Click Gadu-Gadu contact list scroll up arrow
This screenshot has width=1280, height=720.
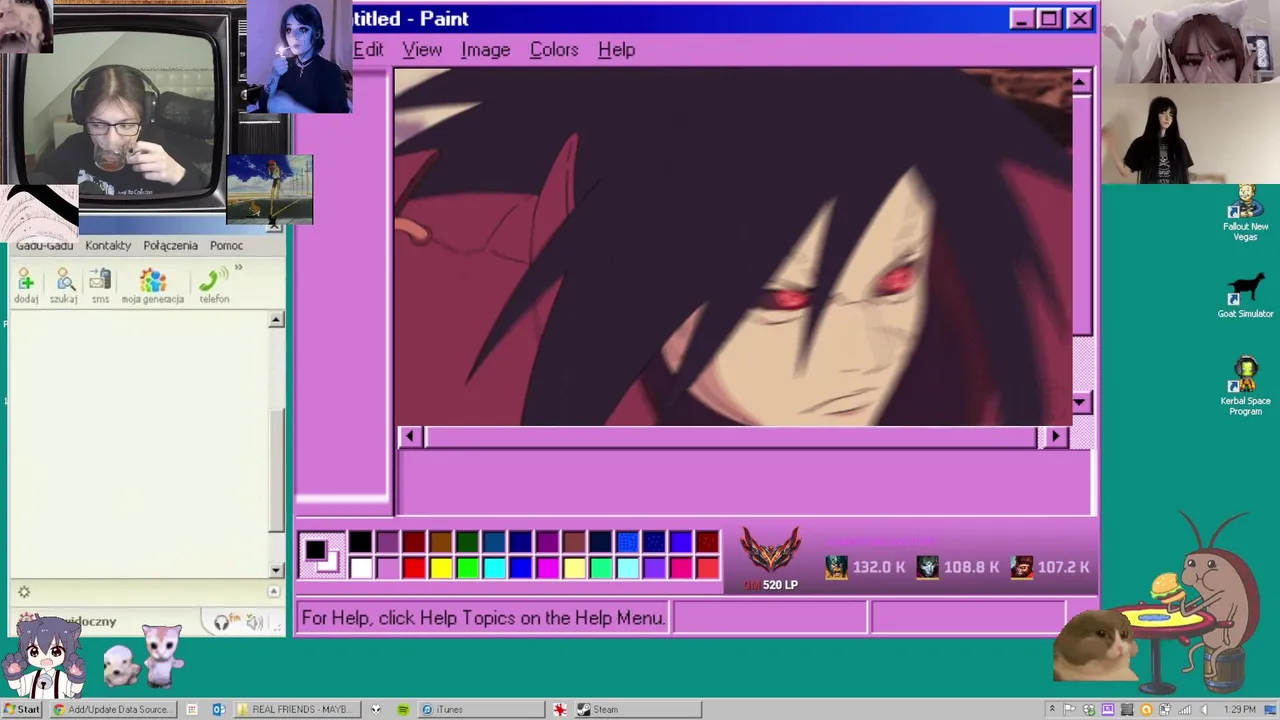(276, 320)
